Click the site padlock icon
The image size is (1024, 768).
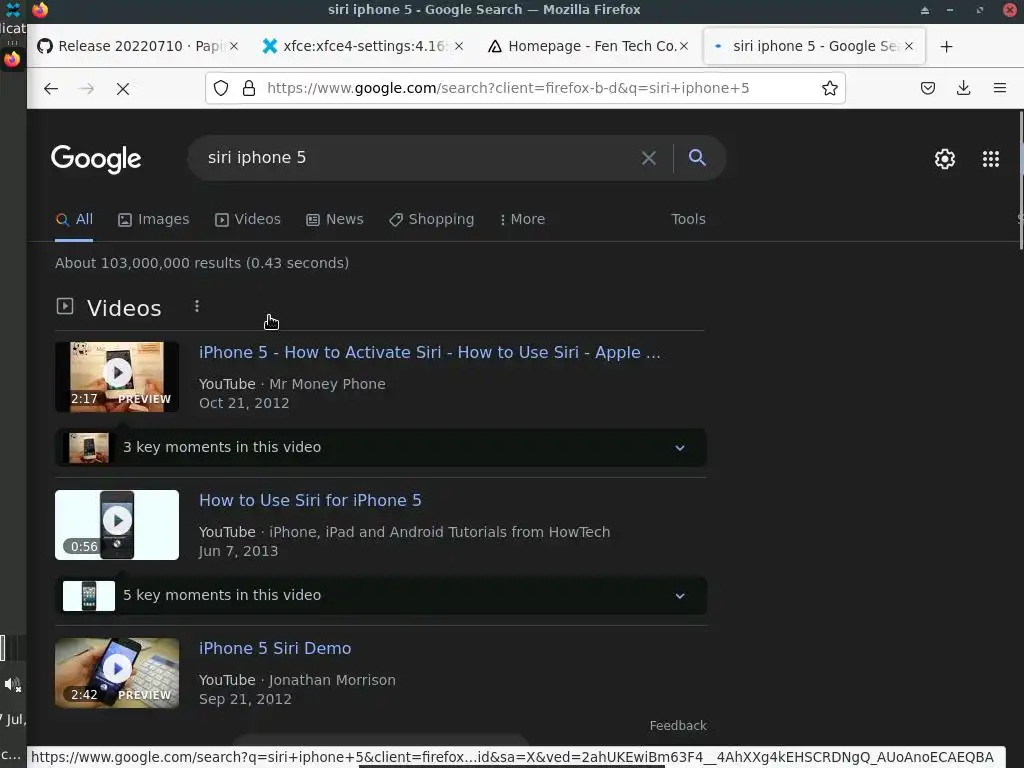pos(249,88)
